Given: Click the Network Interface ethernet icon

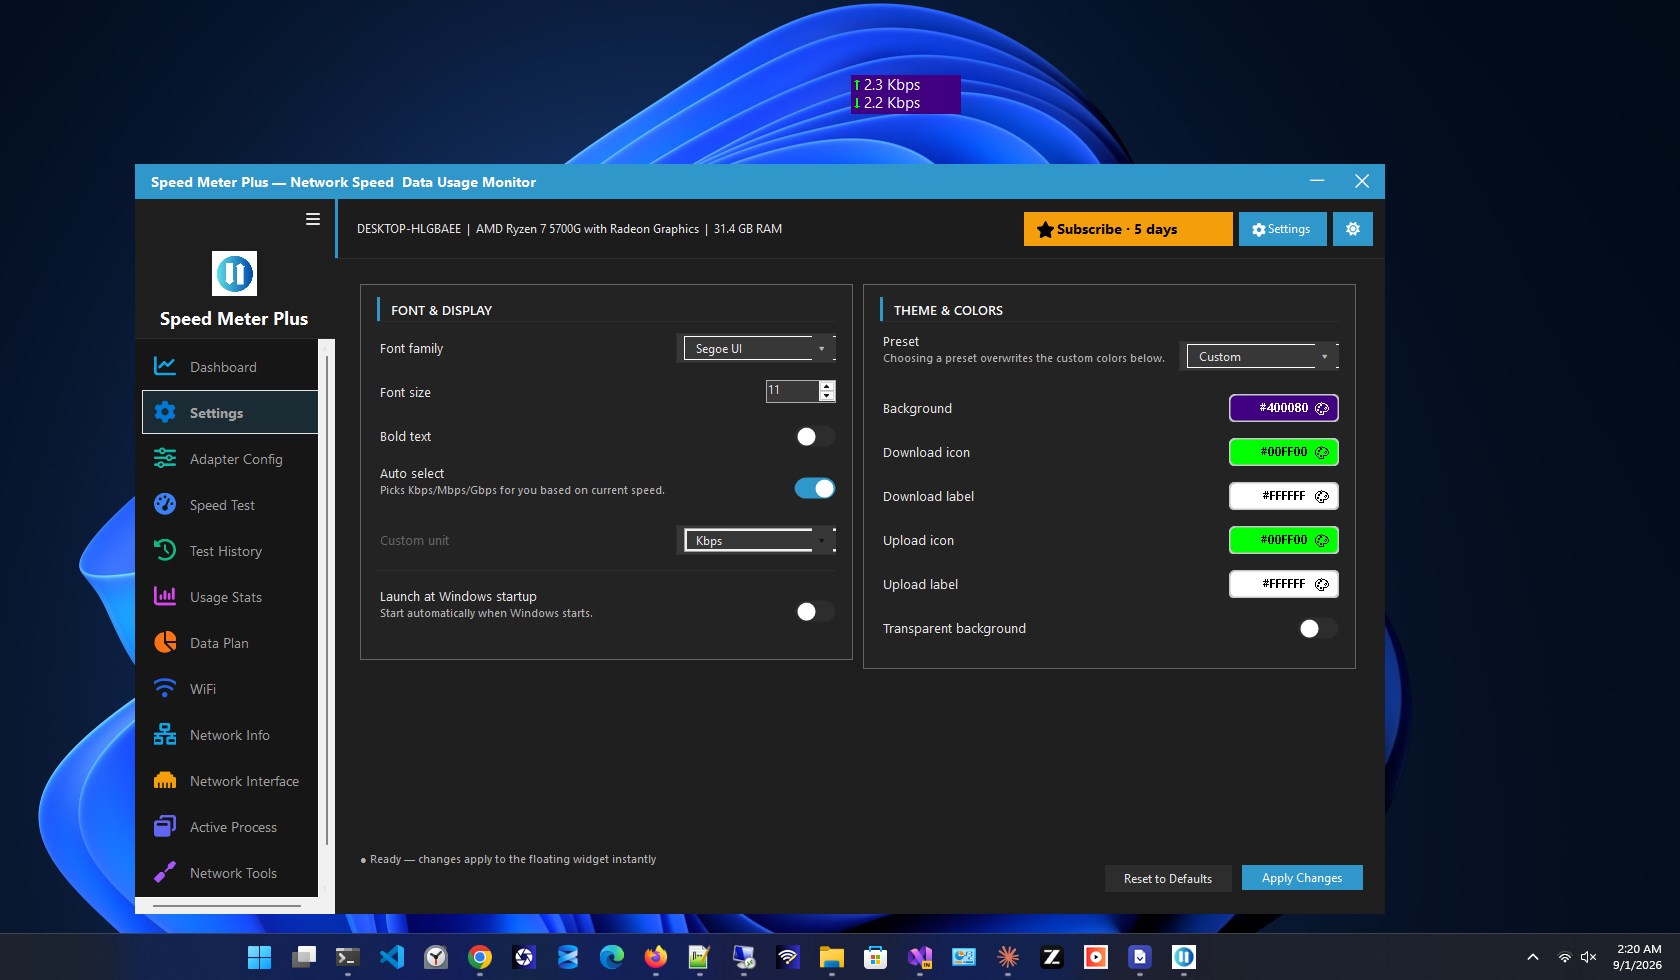Looking at the screenshot, I should (x=165, y=780).
